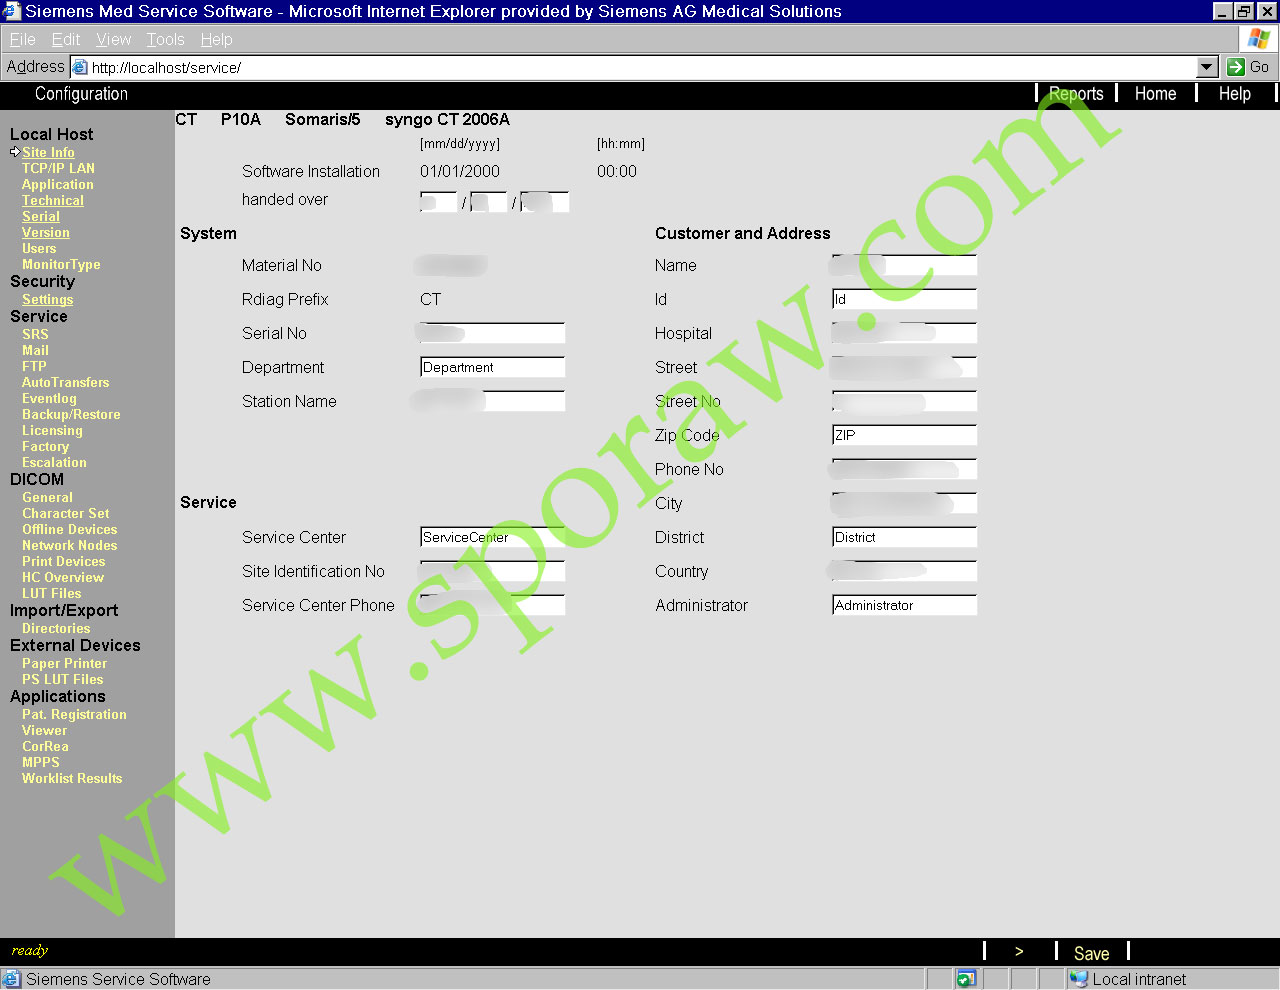Focus the Zip Code text field
1280x990 pixels.
904,435
